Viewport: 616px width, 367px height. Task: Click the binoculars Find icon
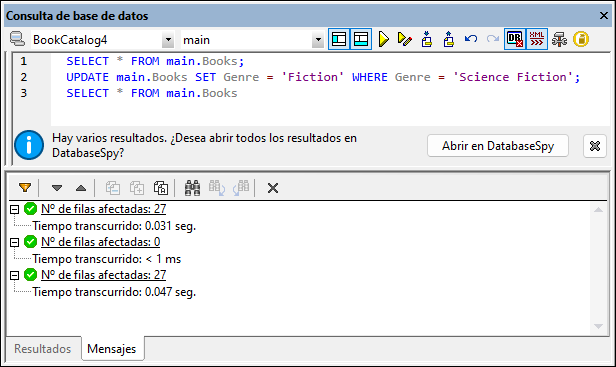point(192,188)
